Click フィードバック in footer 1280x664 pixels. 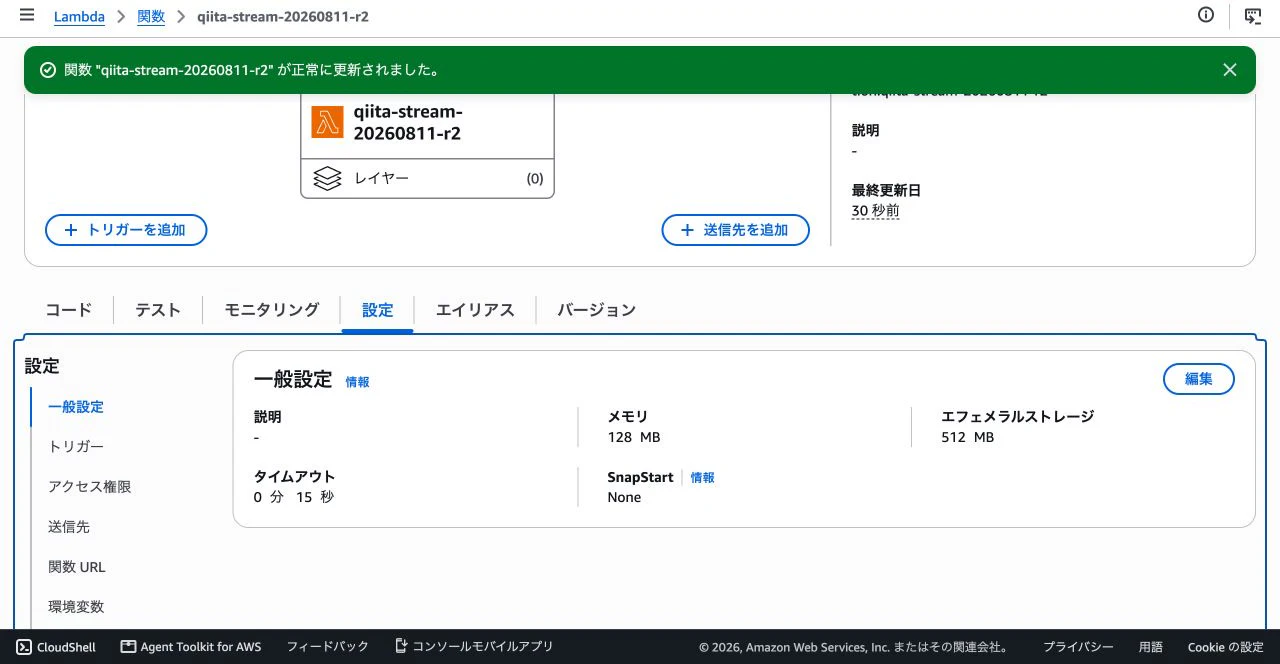point(327,647)
